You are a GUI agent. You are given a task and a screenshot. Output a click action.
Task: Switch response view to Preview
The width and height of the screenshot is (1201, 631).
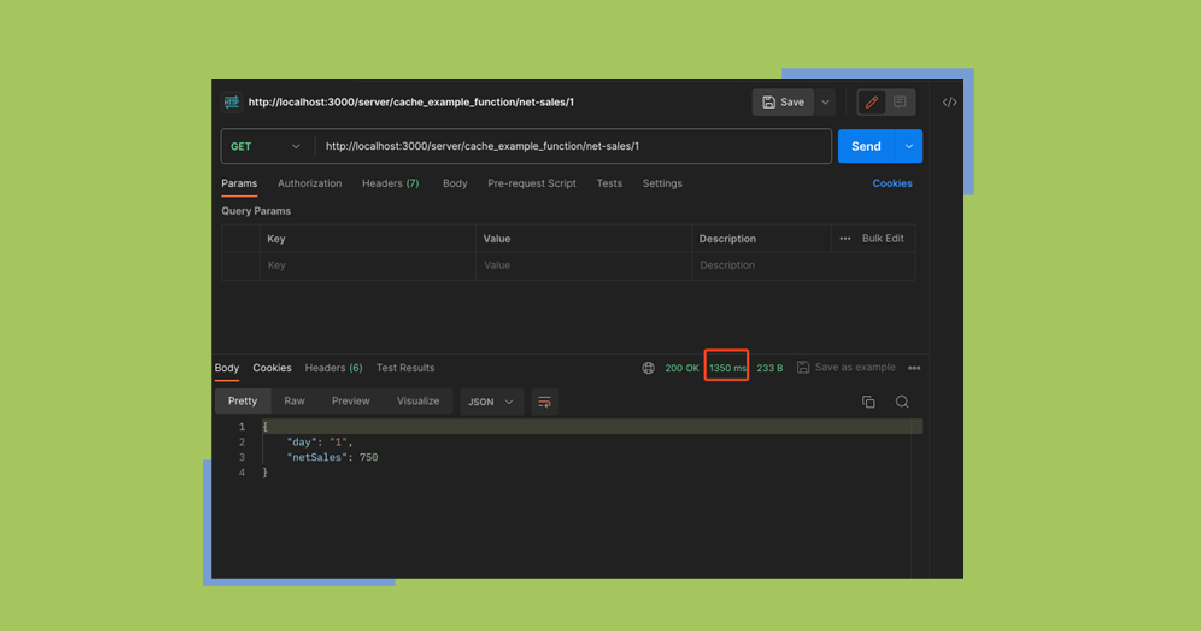(x=351, y=402)
